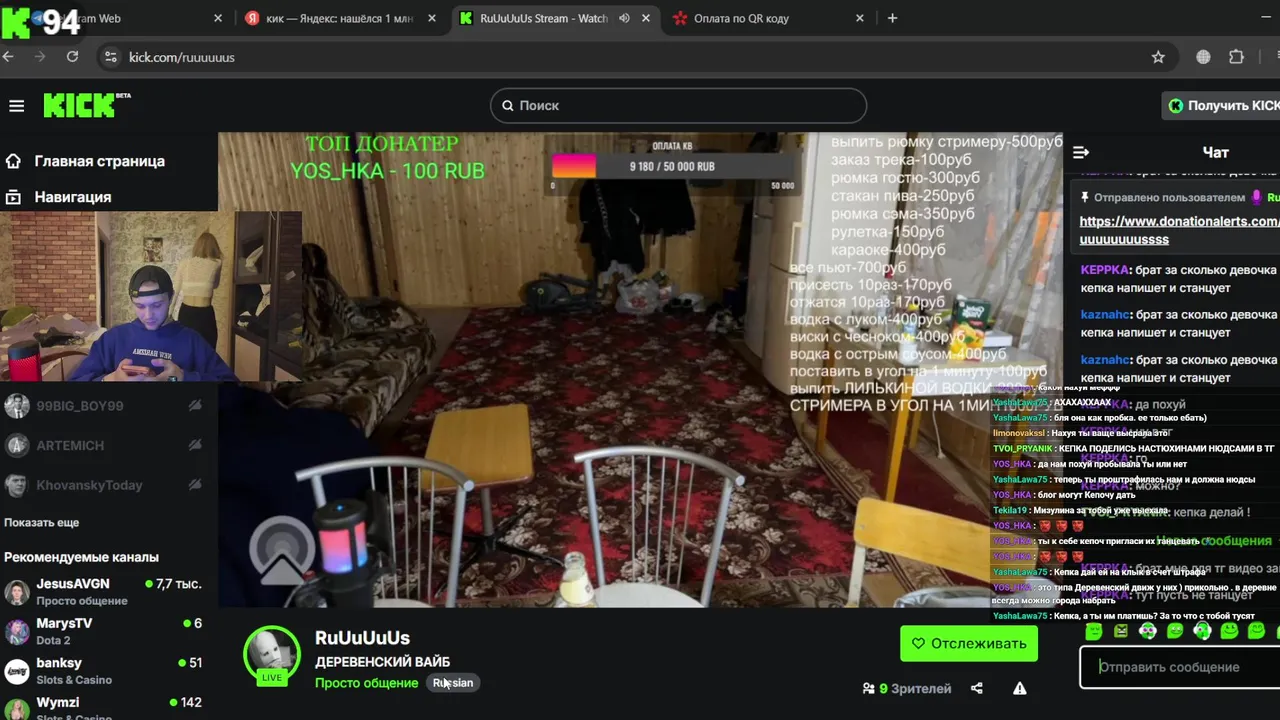
Task: Click the donation goal progress bar
Action: click(674, 166)
